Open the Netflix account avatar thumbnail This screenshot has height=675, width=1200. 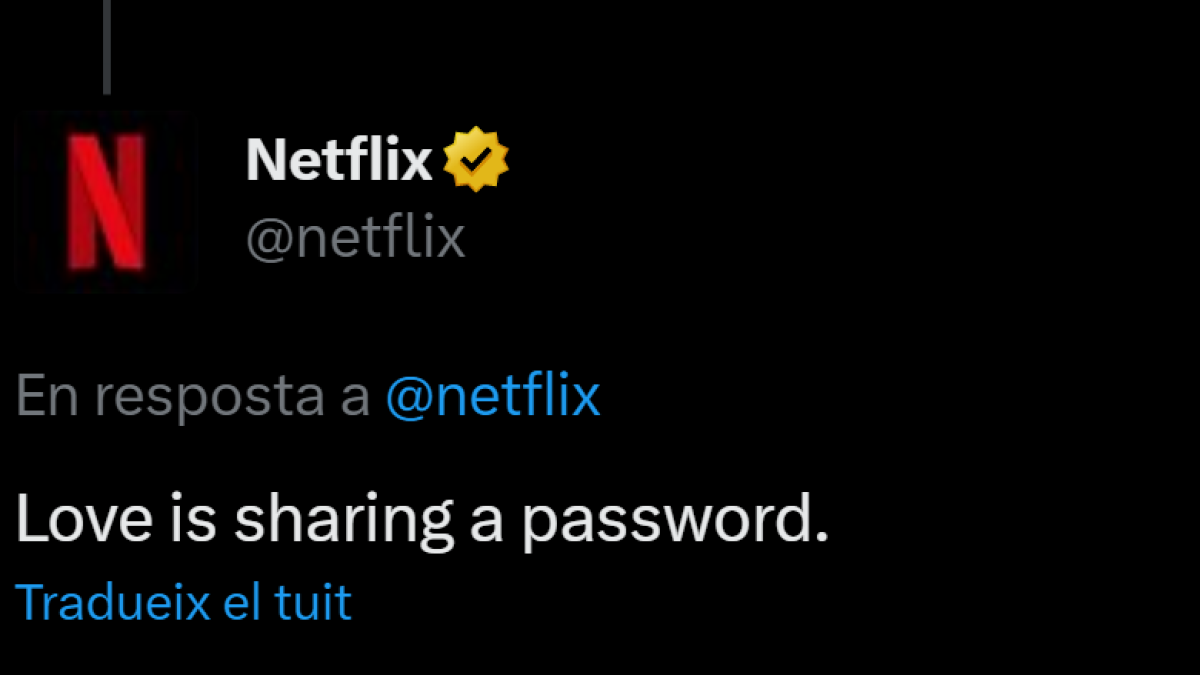pos(105,200)
